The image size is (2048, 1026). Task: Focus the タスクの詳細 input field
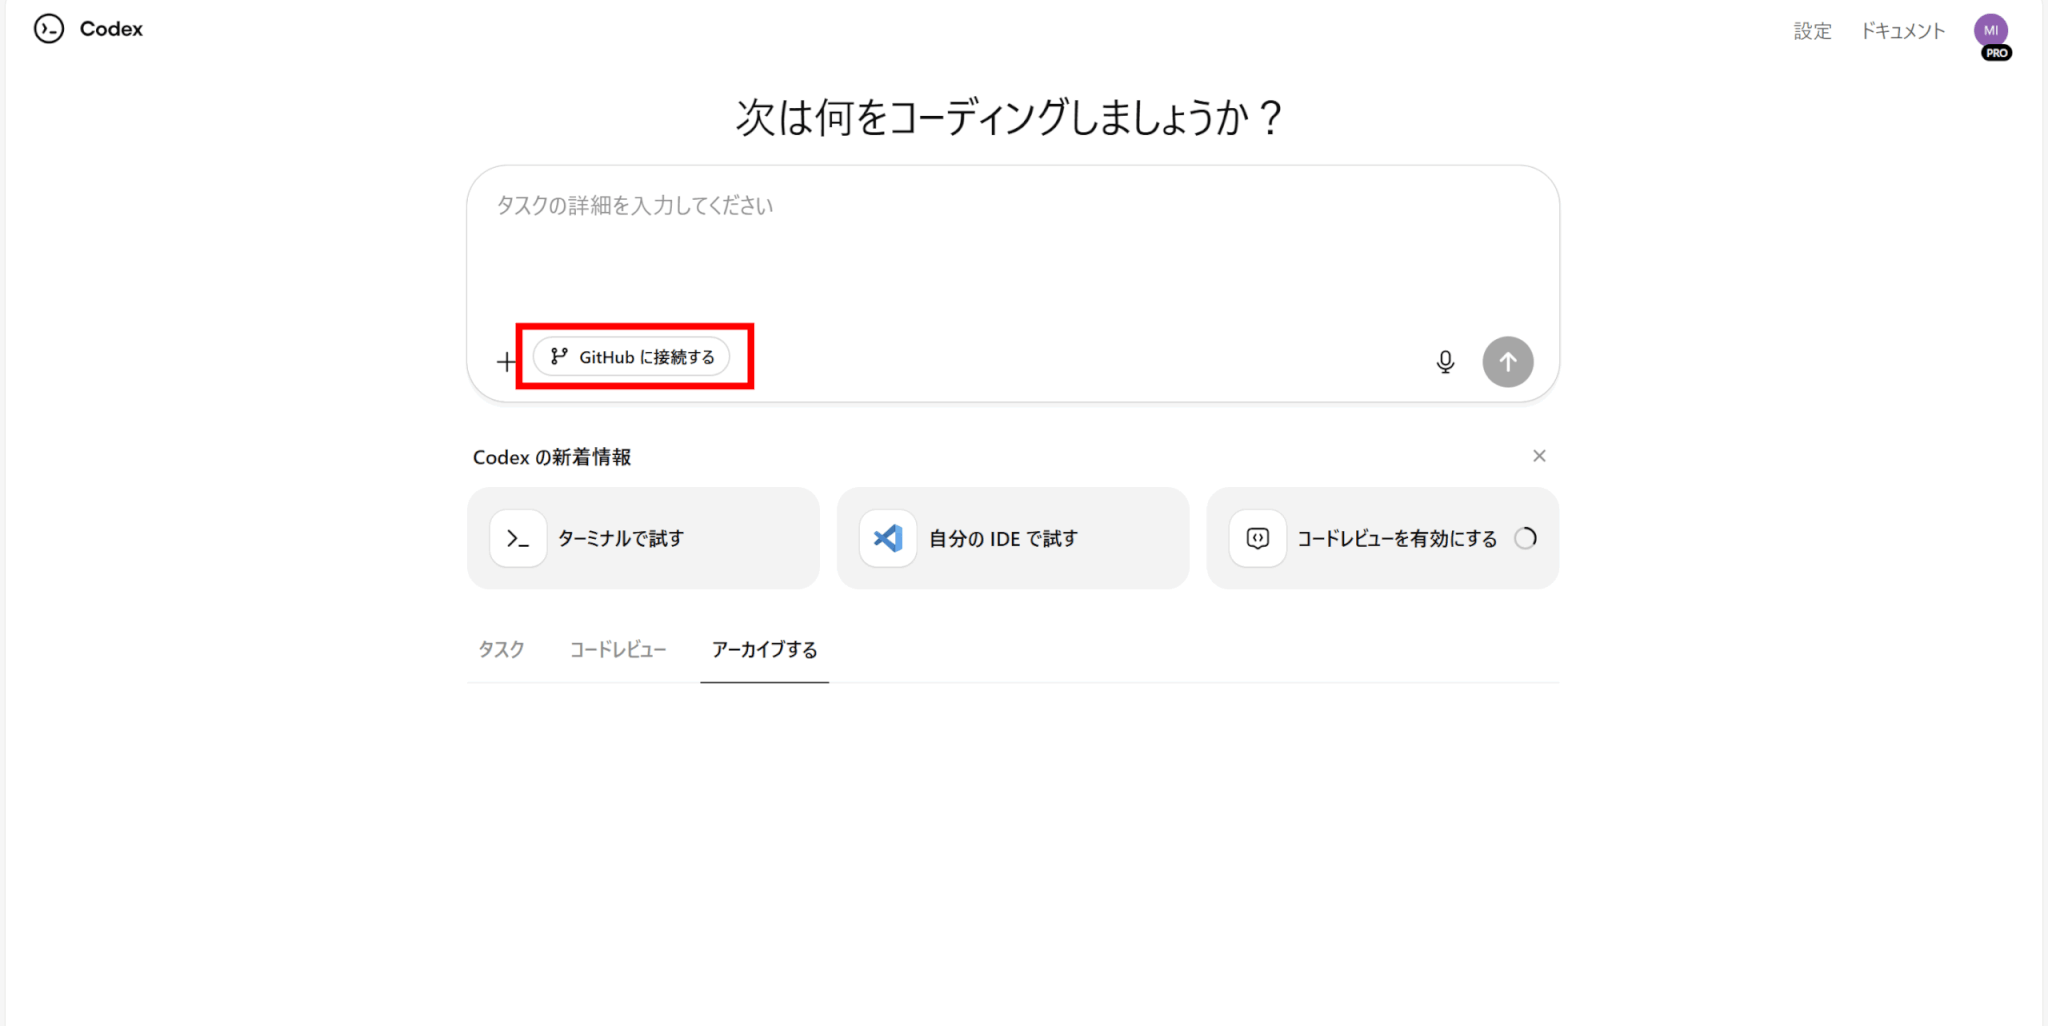[1010, 250]
